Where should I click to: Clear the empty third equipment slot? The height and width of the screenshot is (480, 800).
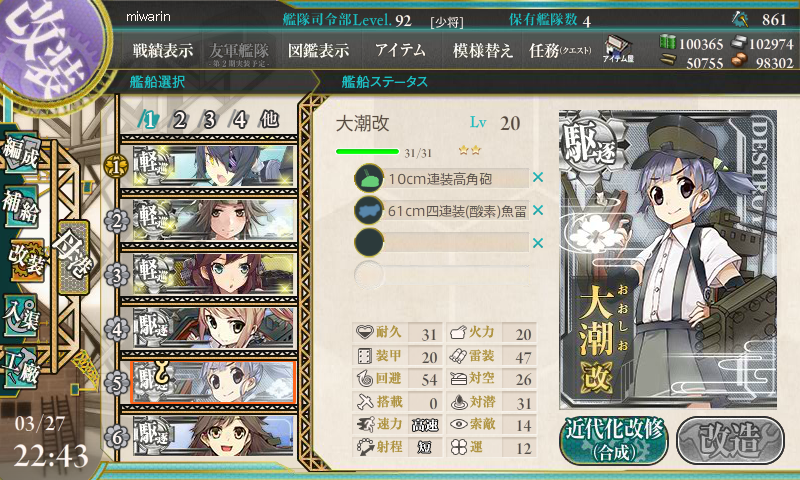click(538, 243)
